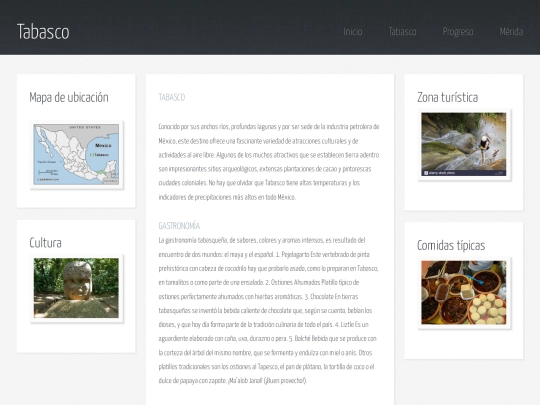The image size is (540, 405).
Task: Open the Inicio navigation link
Action: [x=353, y=32]
